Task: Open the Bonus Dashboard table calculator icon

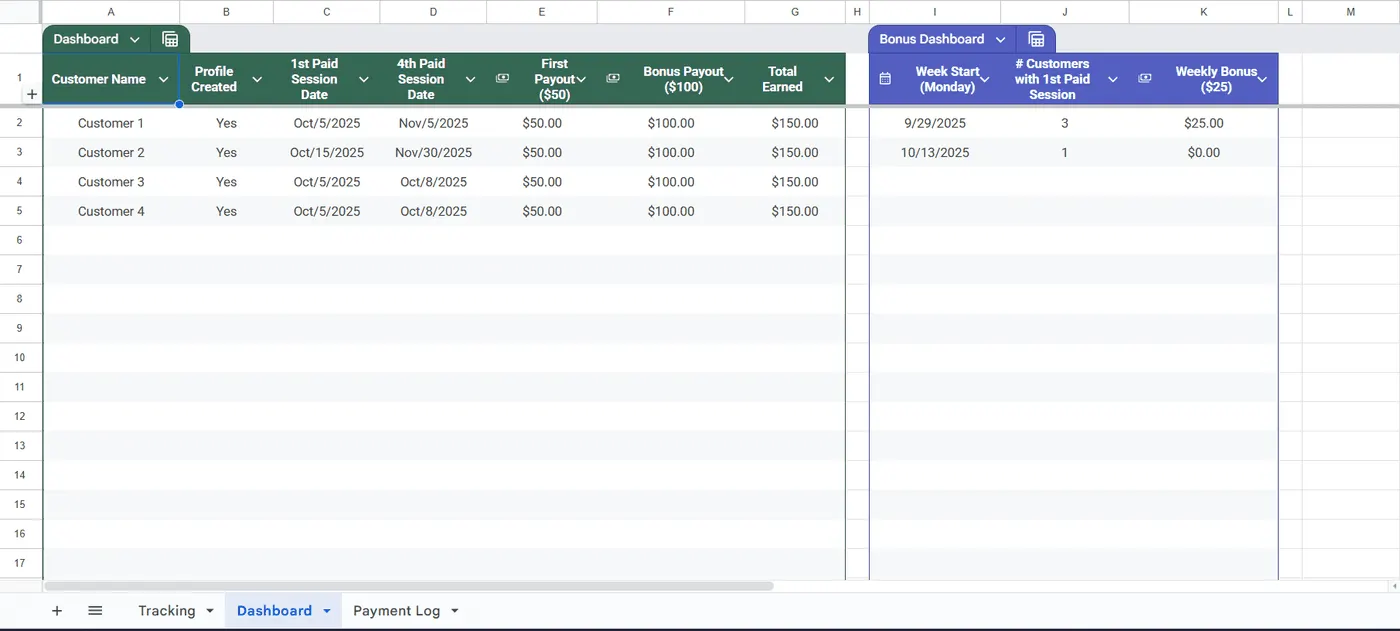Action: click(x=1036, y=39)
